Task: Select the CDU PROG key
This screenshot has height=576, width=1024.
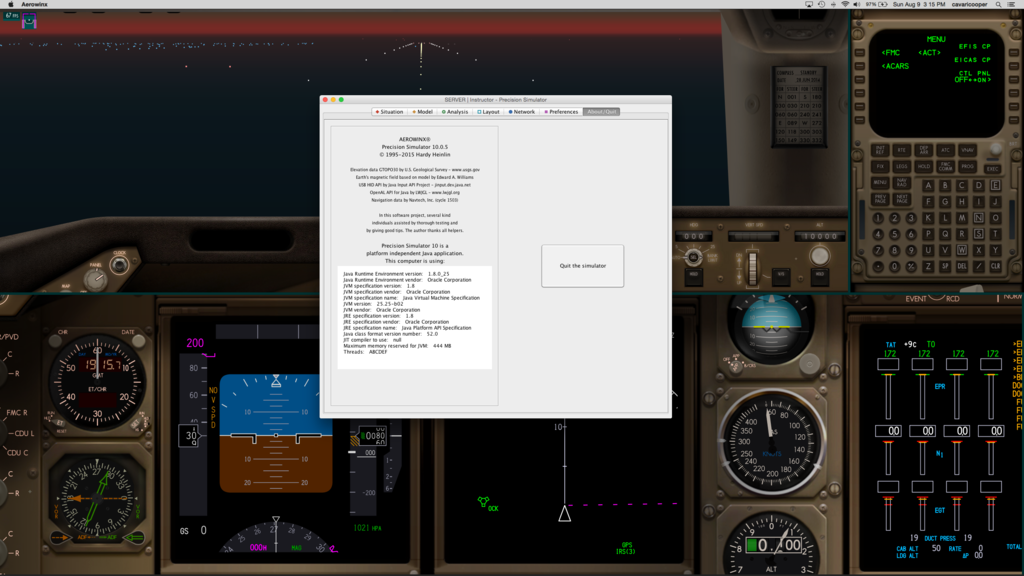Action: tap(967, 166)
